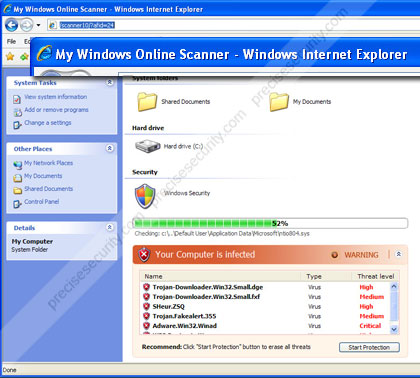Go back with the browser Back arrow

click(12, 25)
